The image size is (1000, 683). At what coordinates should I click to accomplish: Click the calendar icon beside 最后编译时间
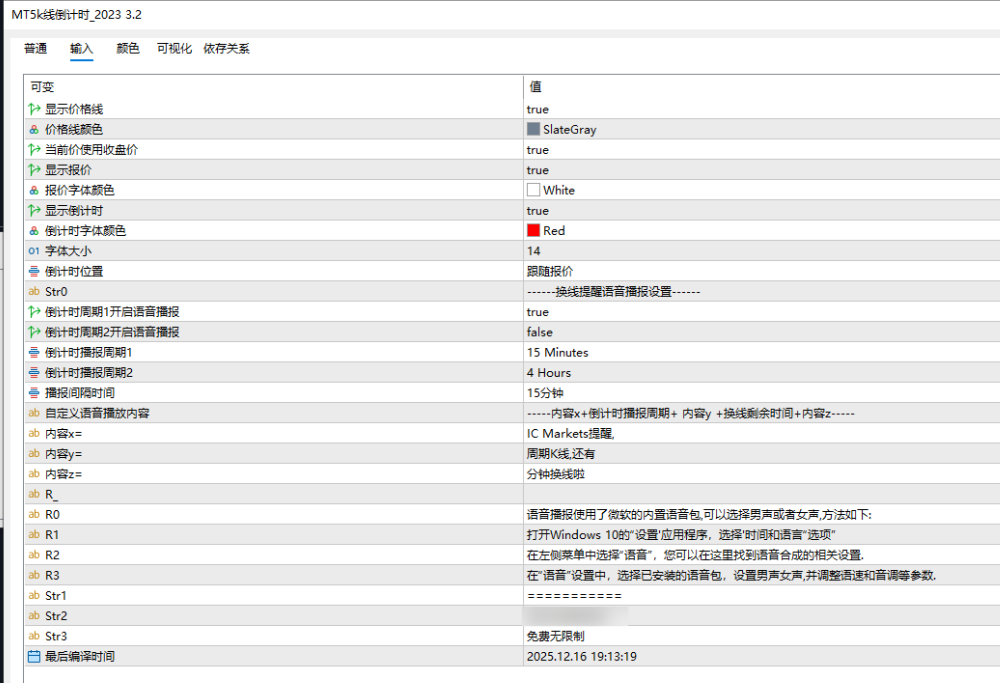34,656
